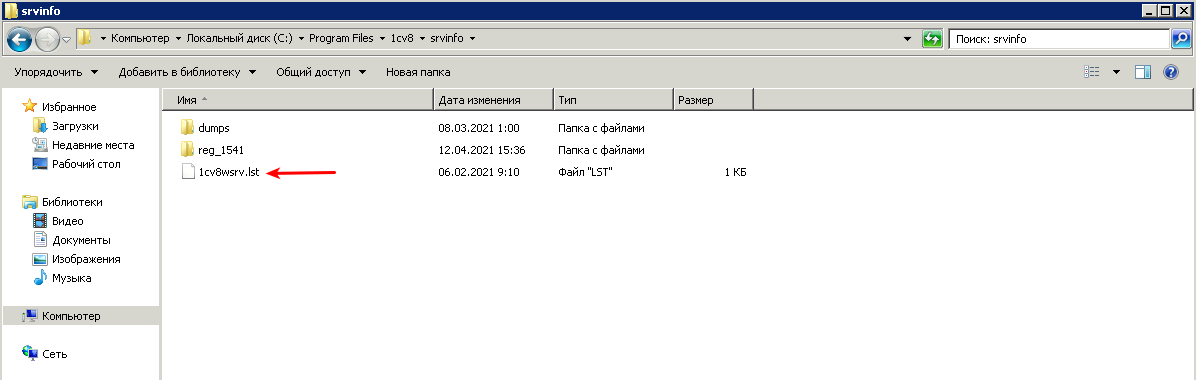Viewport: 1196px width, 380px height.
Task: Go forward with the Forward arrow button
Action: click(x=47, y=39)
